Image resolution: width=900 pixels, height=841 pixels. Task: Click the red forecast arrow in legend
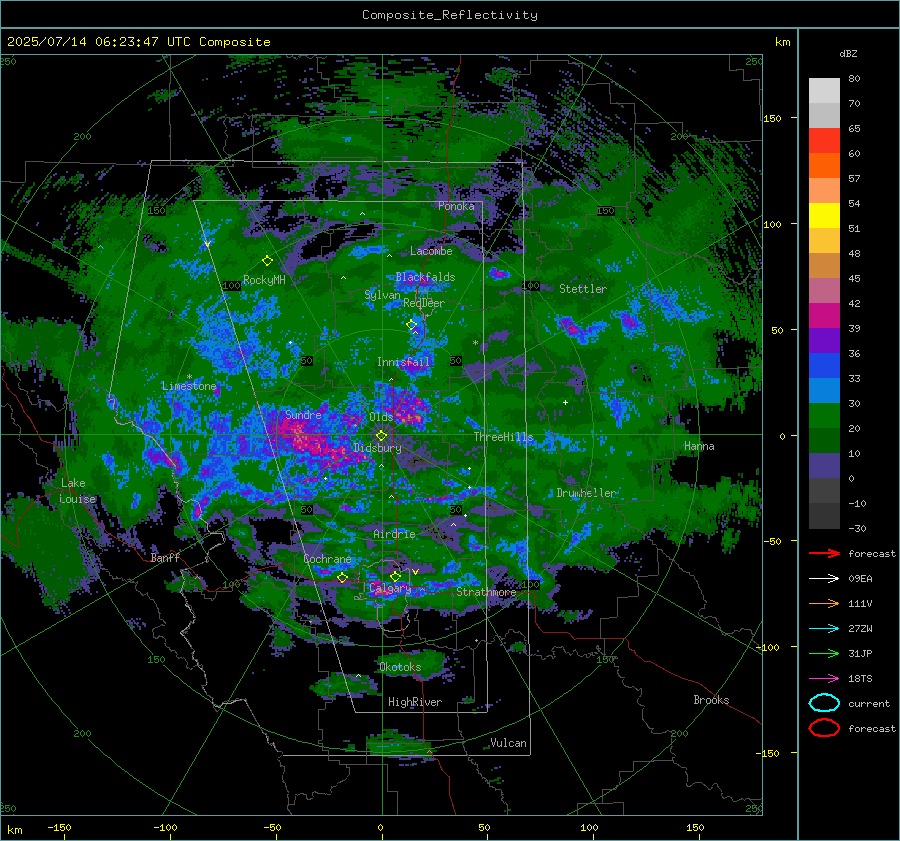click(x=824, y=553)
